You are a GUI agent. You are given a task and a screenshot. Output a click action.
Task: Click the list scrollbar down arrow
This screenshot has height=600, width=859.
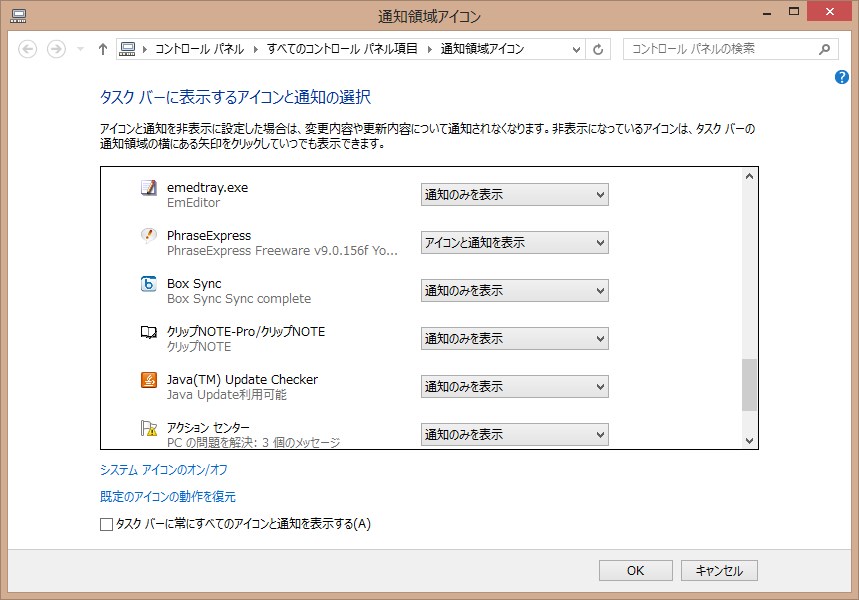pos(749,441)
